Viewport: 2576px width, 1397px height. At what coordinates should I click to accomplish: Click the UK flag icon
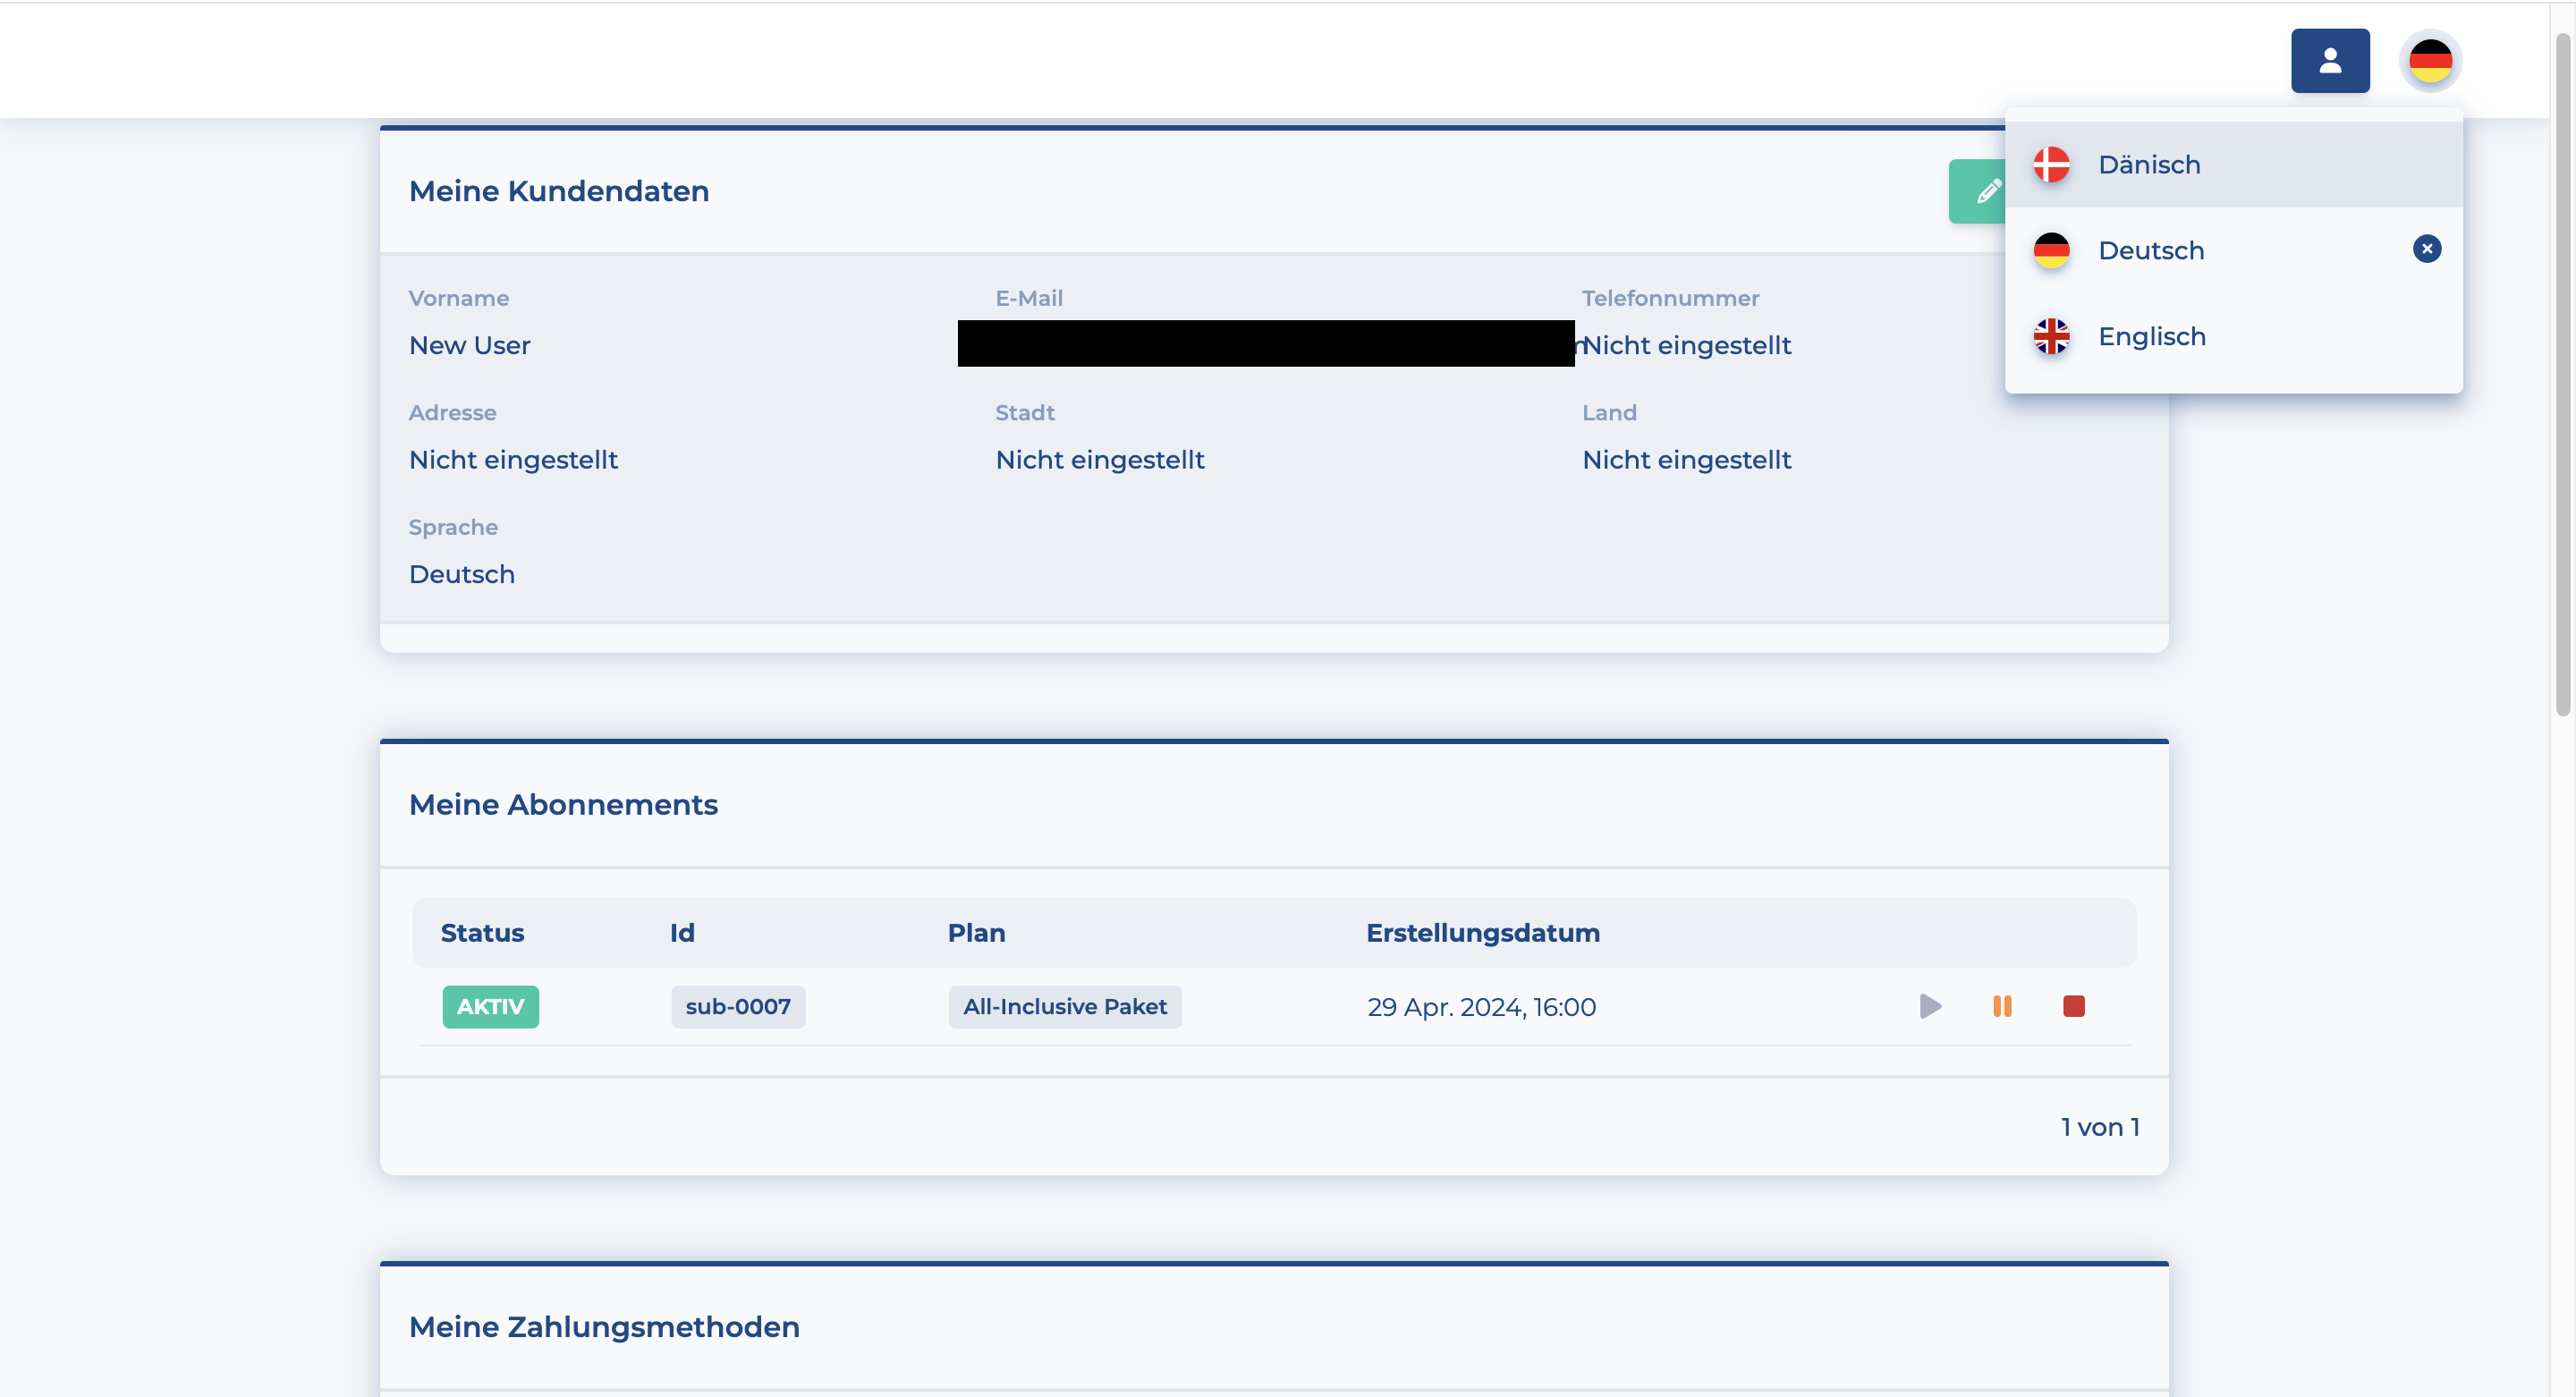[2051, 336]
